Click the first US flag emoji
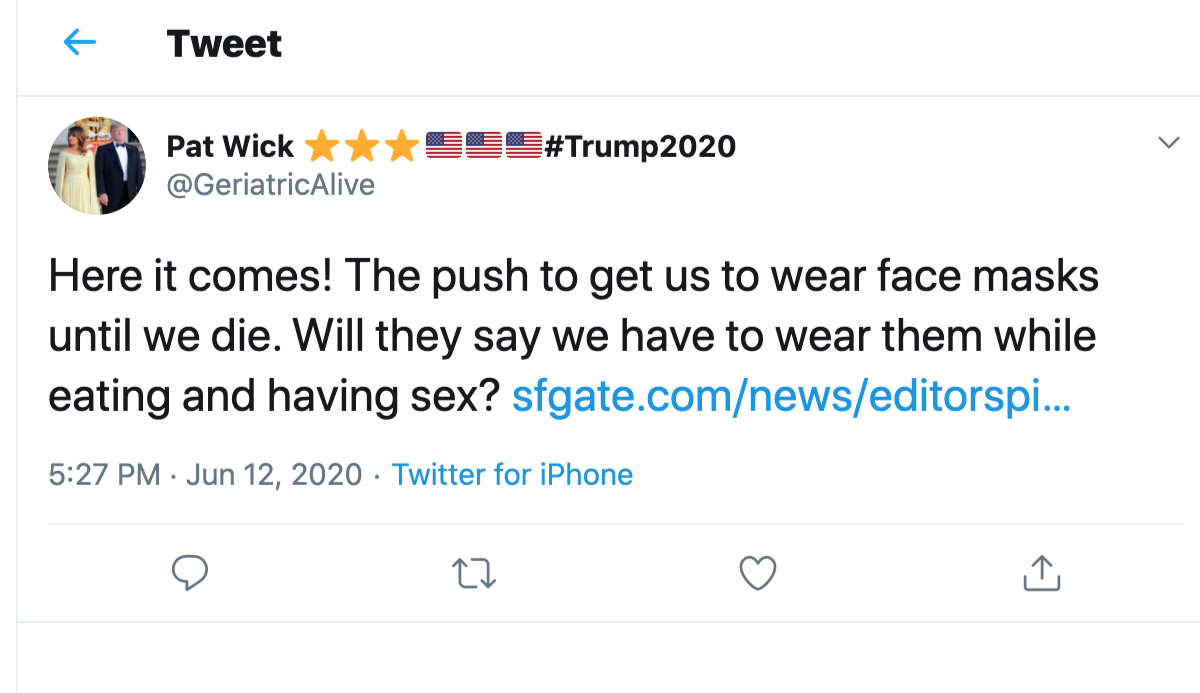This screenshot has width=1200, height=693. click(x=443, y=146)
